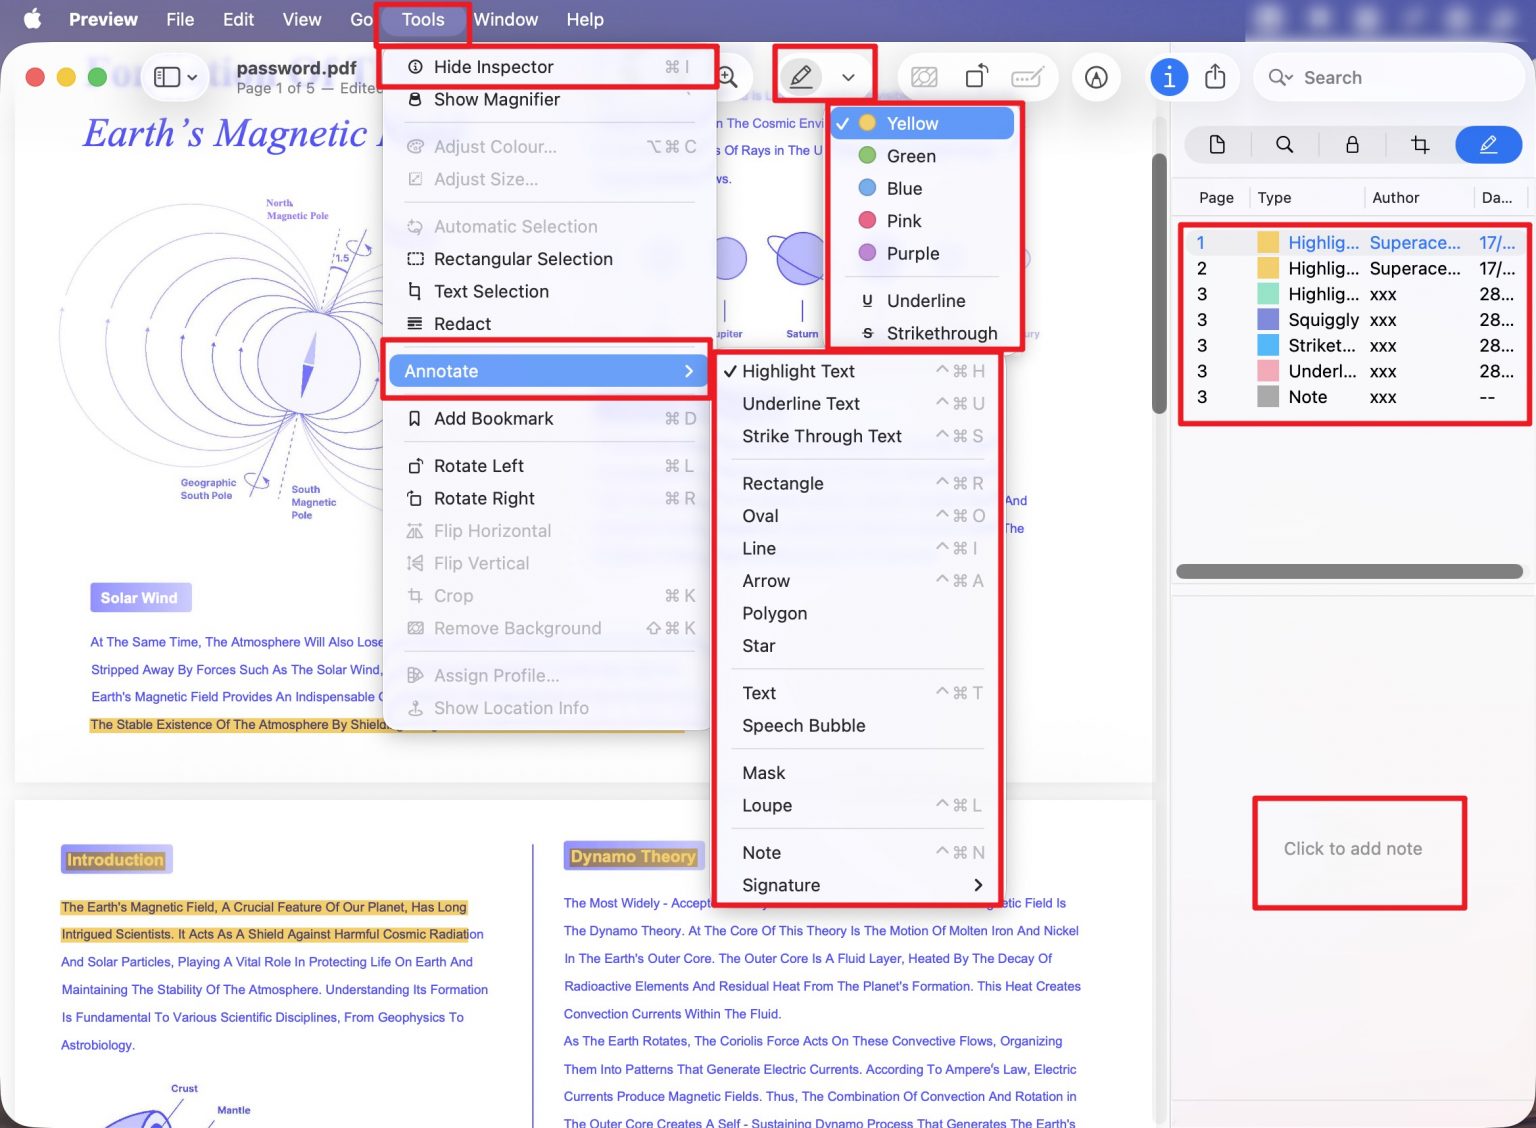
Task: Open the General Info inspector tab
Action: 1217,145
